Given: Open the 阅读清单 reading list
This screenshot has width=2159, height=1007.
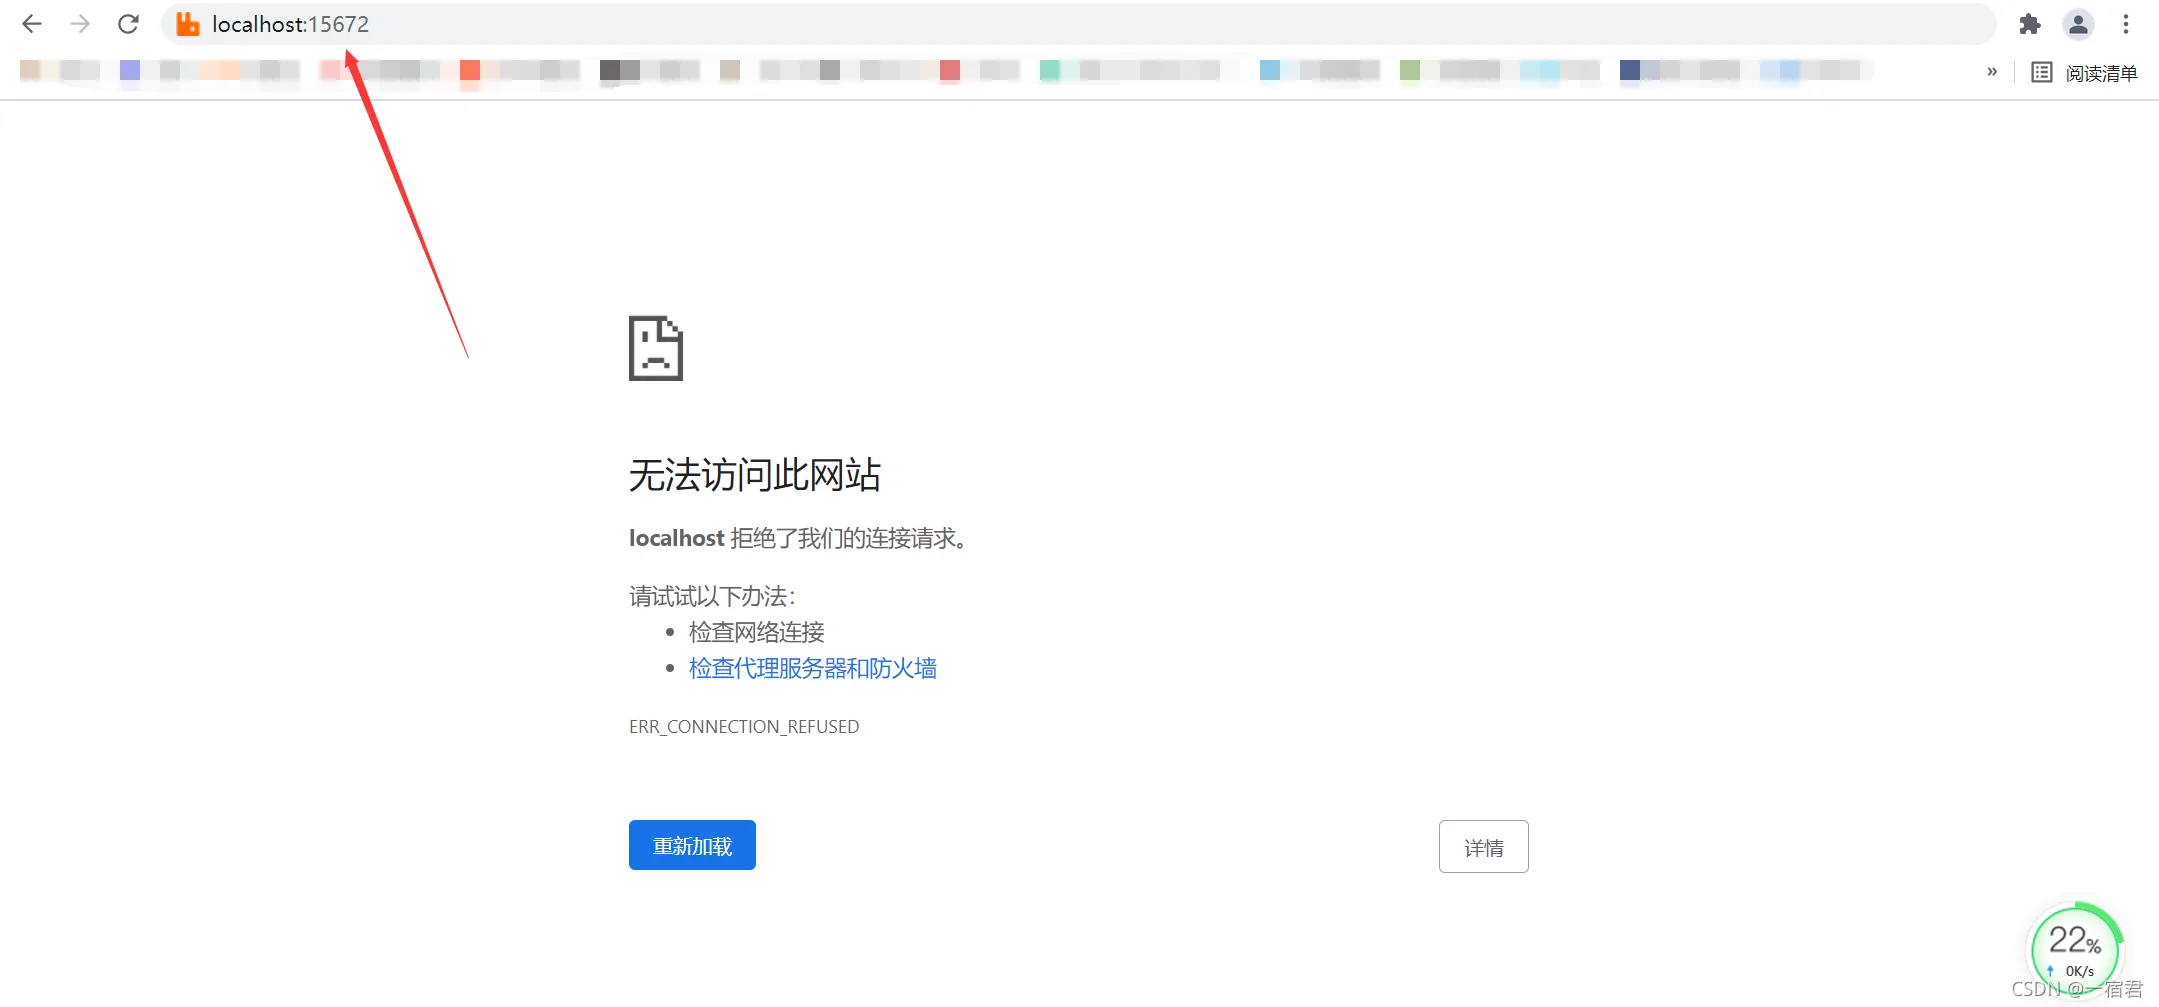Looking at the screenshot, I should [2085, 72].
